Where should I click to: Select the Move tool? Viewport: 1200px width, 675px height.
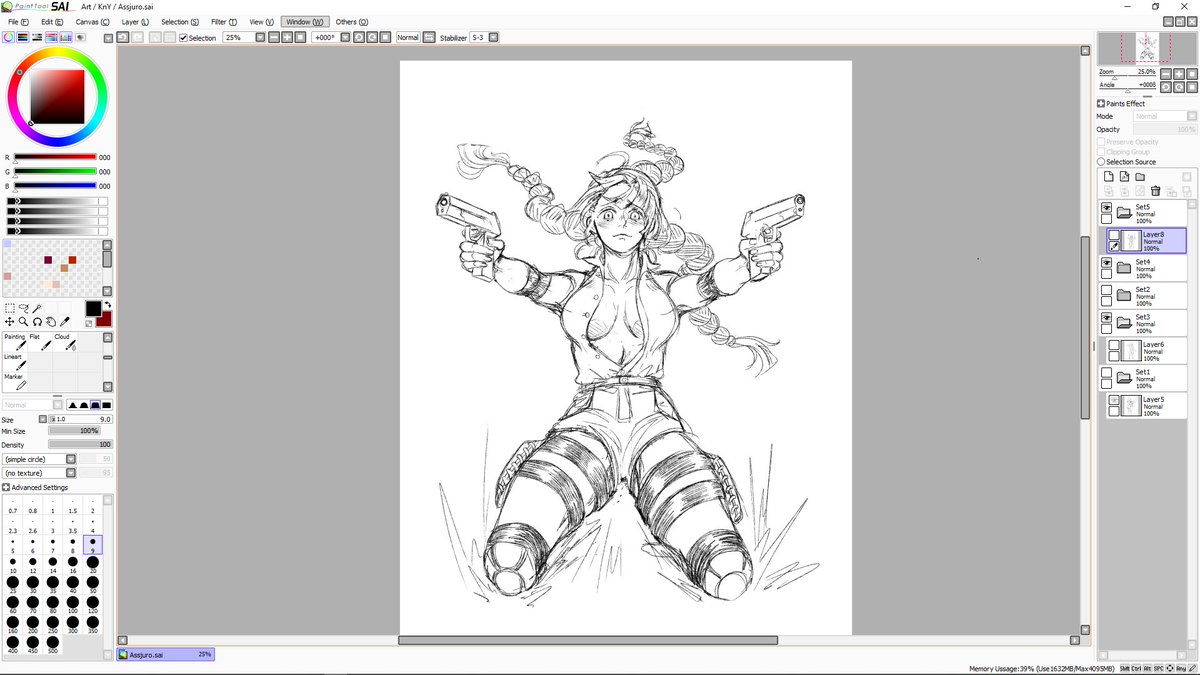10,322
